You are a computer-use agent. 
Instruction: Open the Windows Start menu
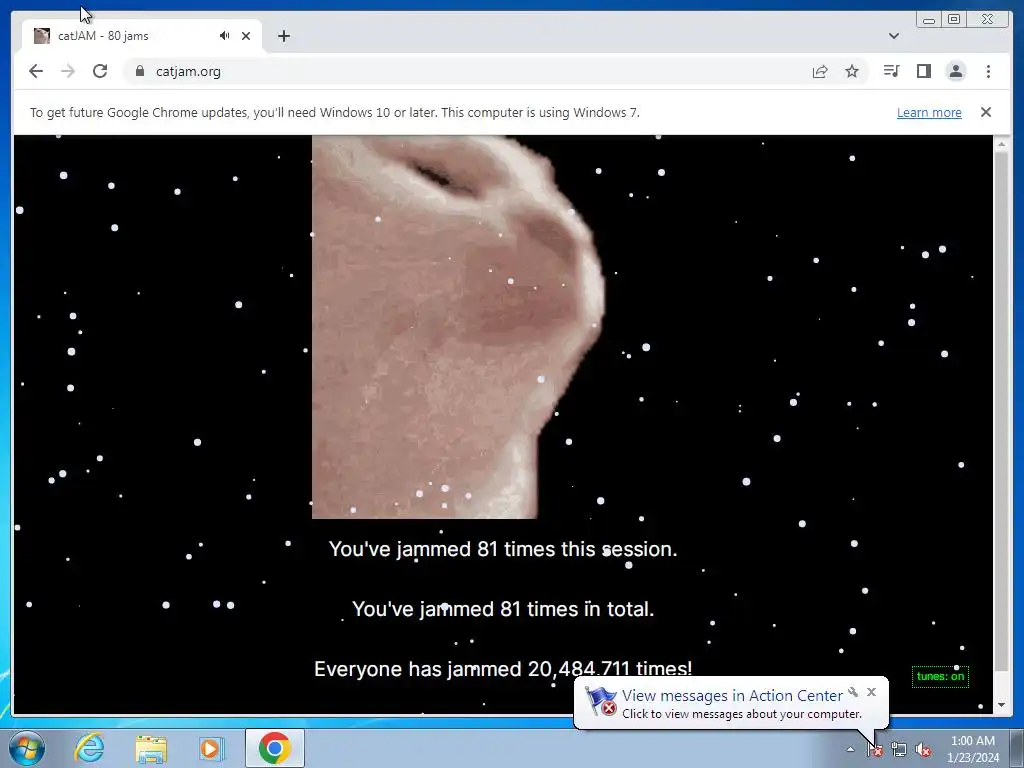click(x=27, y=748)
